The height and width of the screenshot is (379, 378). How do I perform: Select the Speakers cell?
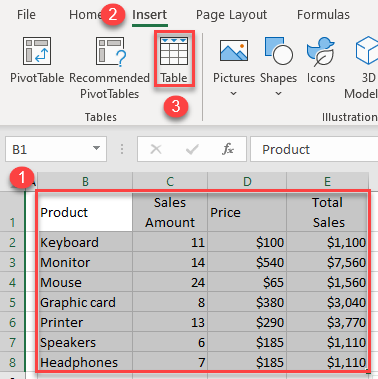85,342
